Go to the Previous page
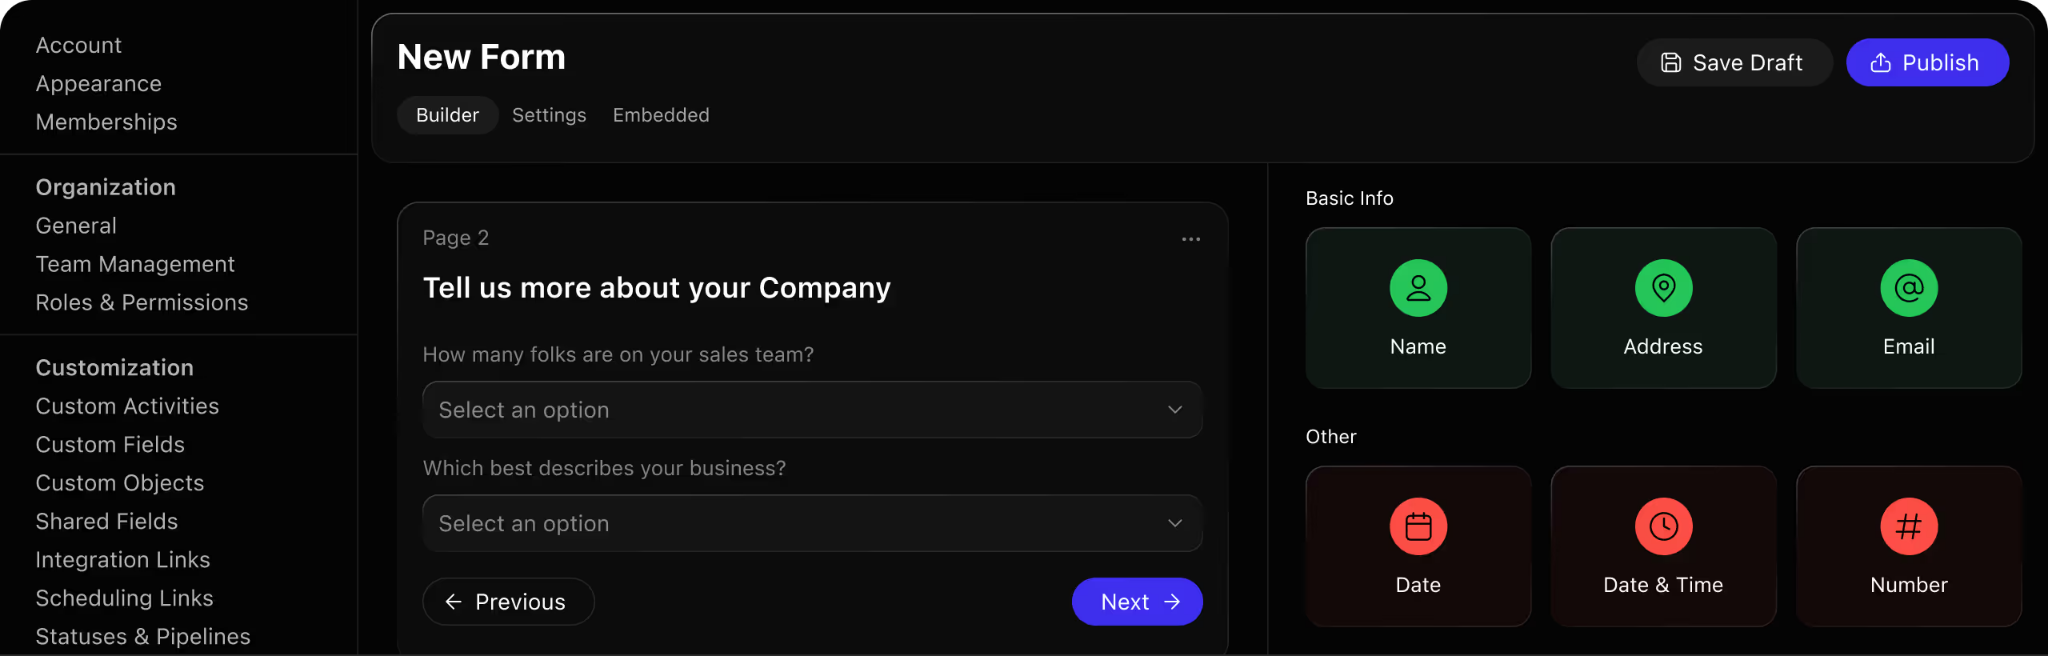 coord(508,602)
